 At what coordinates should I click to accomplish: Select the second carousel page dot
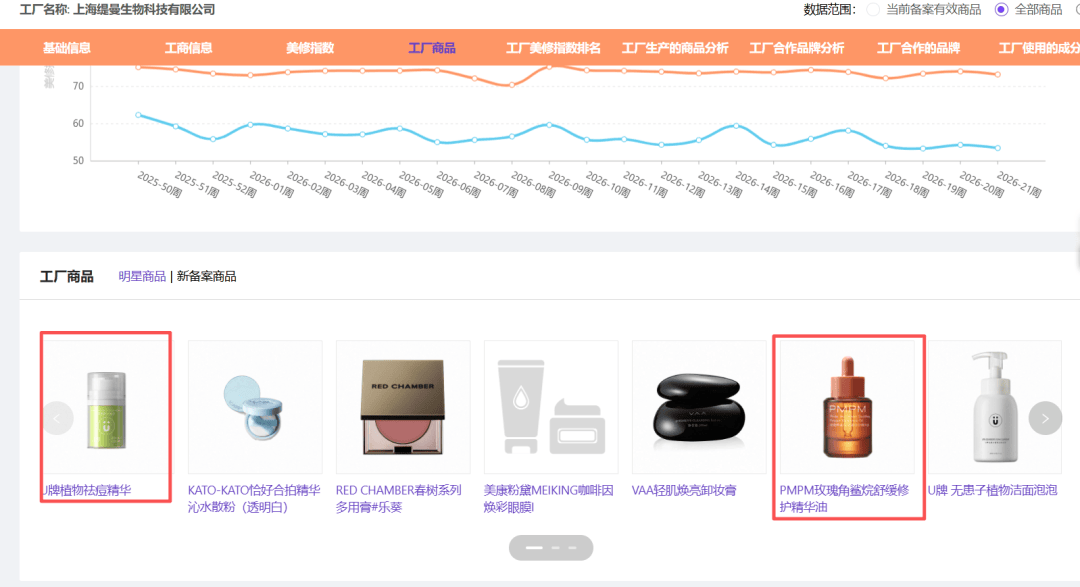(556, 548)
